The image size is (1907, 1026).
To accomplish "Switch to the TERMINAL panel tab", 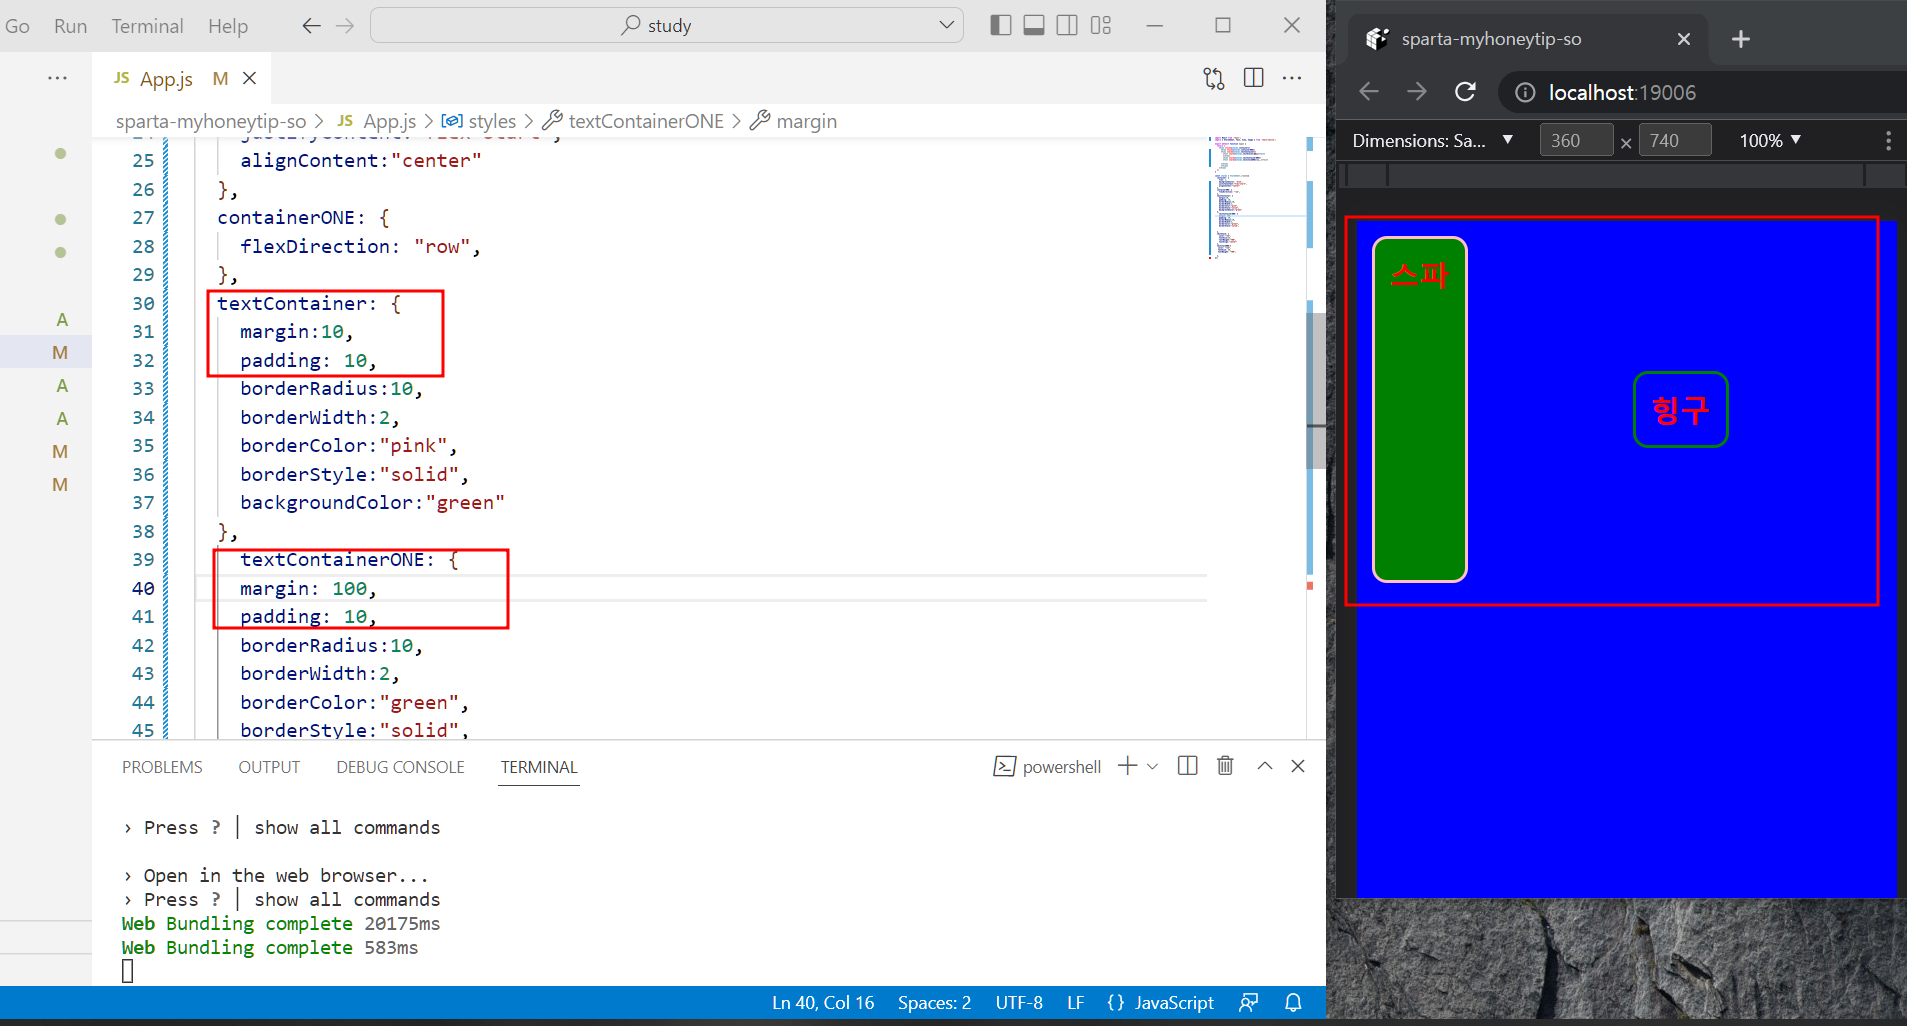I will tap(539, 767).
